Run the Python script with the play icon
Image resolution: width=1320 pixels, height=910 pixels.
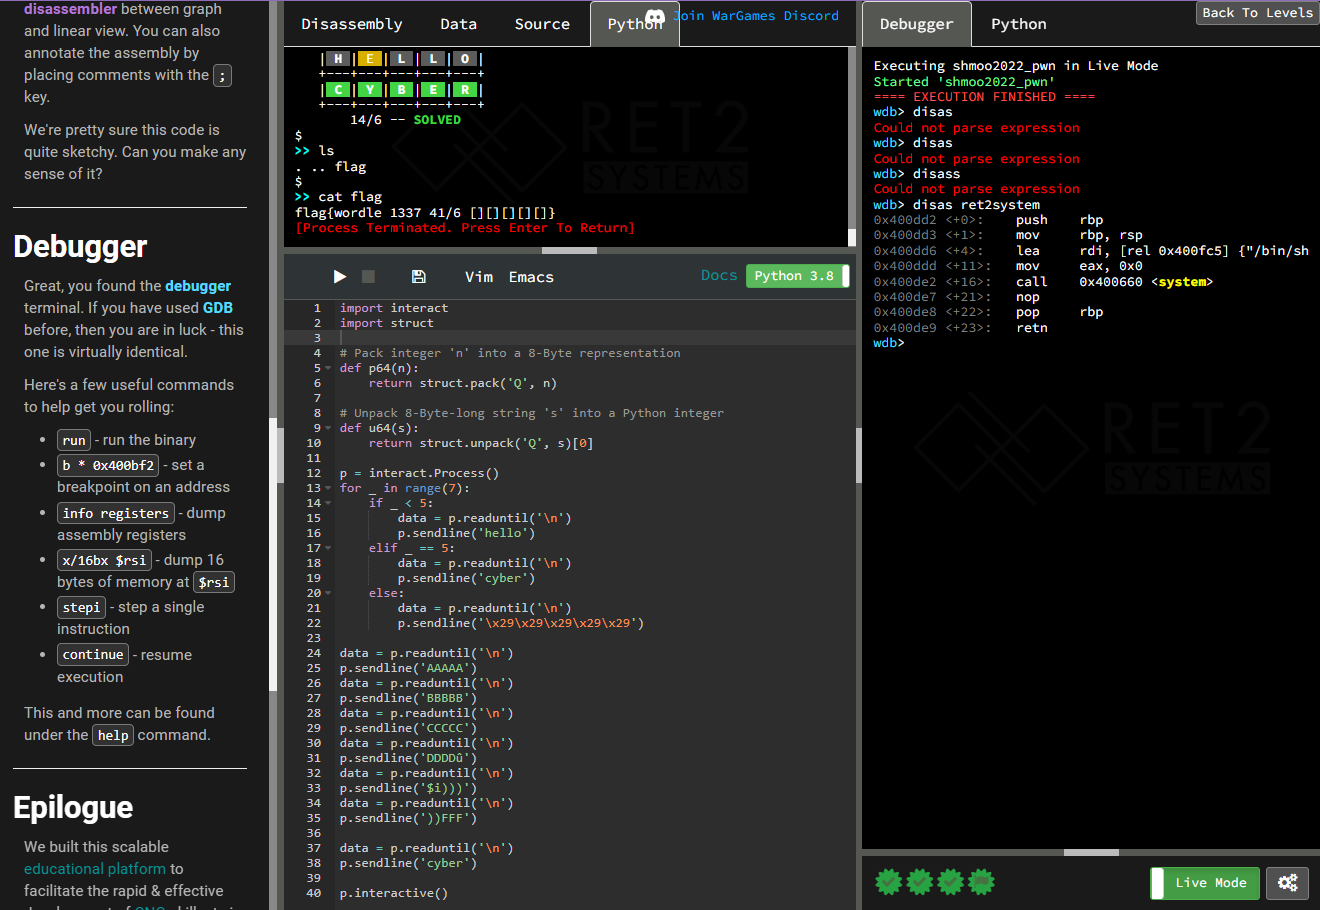[x=340, y=276]
